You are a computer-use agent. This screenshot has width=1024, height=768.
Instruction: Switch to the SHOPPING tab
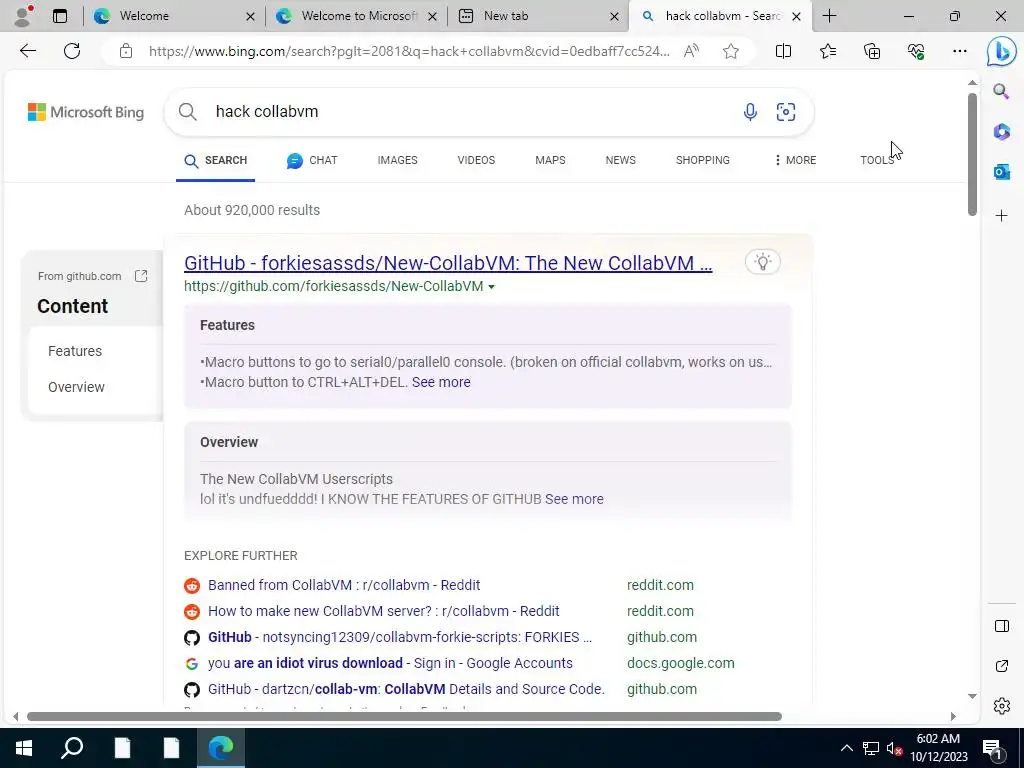click(x=703, y=160)
